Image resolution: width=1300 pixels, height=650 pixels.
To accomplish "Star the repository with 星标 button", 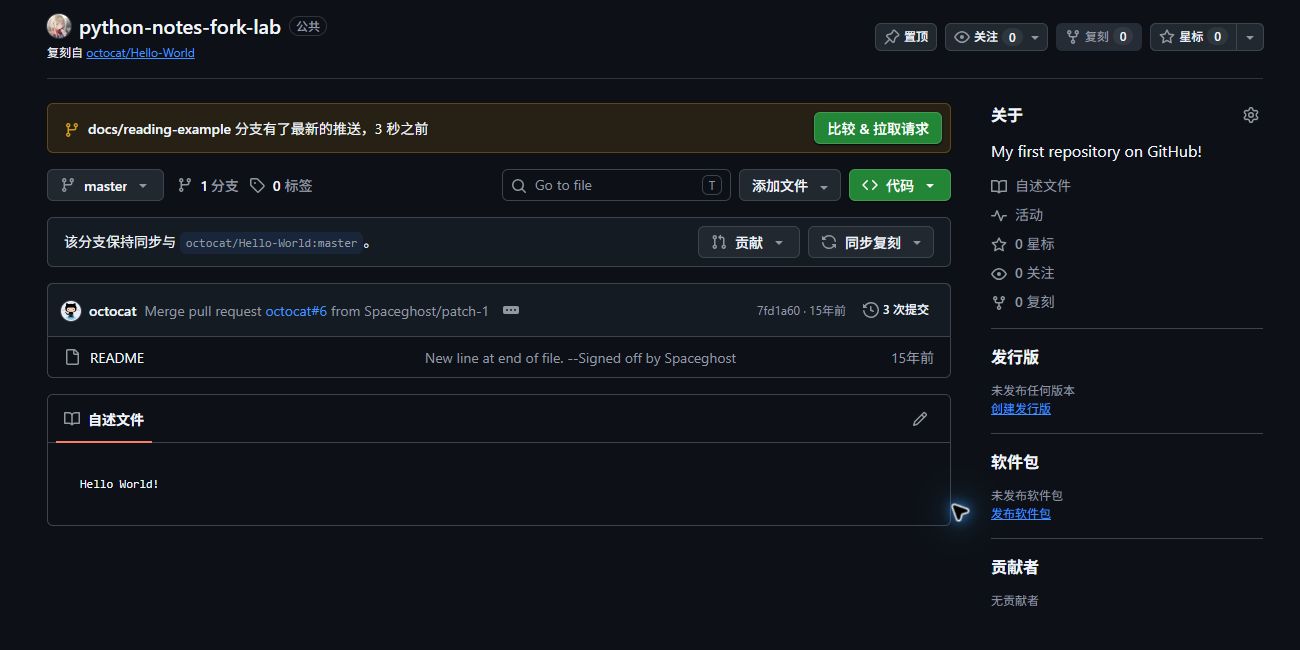I will click(1192, 37).
